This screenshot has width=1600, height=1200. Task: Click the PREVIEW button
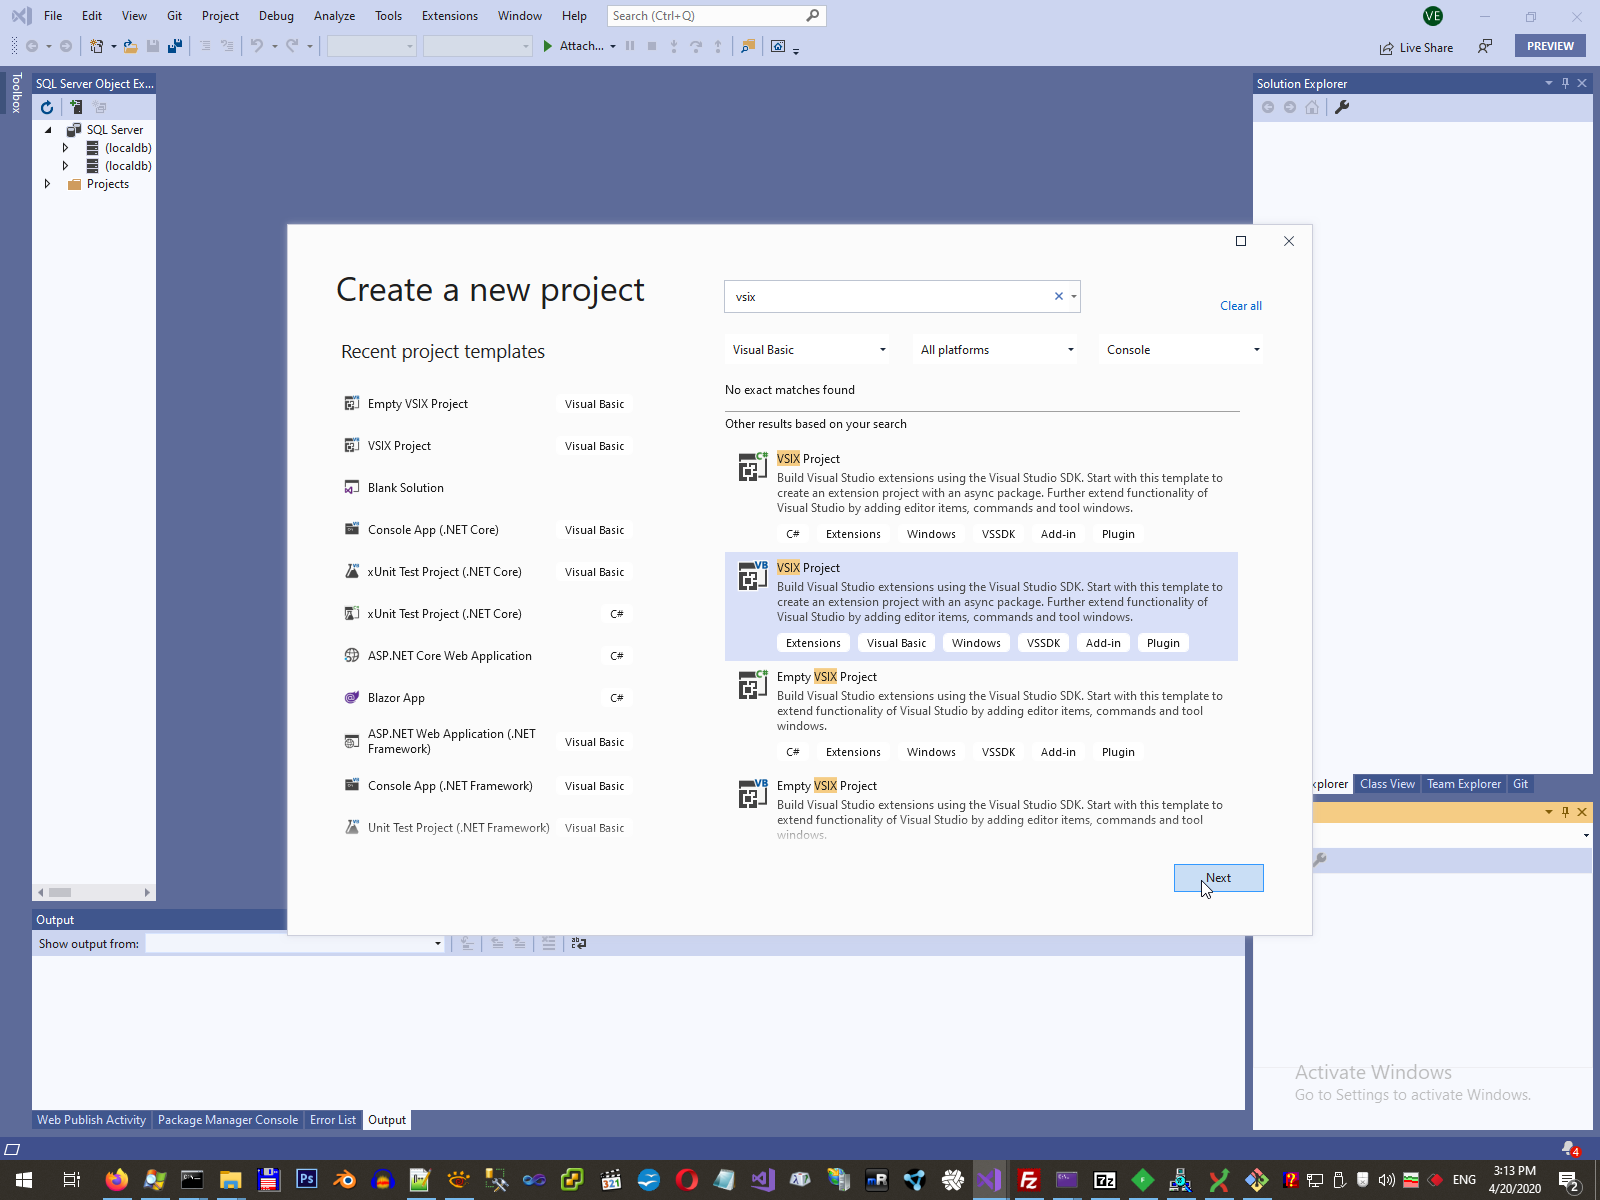[x=1550, y=46]
